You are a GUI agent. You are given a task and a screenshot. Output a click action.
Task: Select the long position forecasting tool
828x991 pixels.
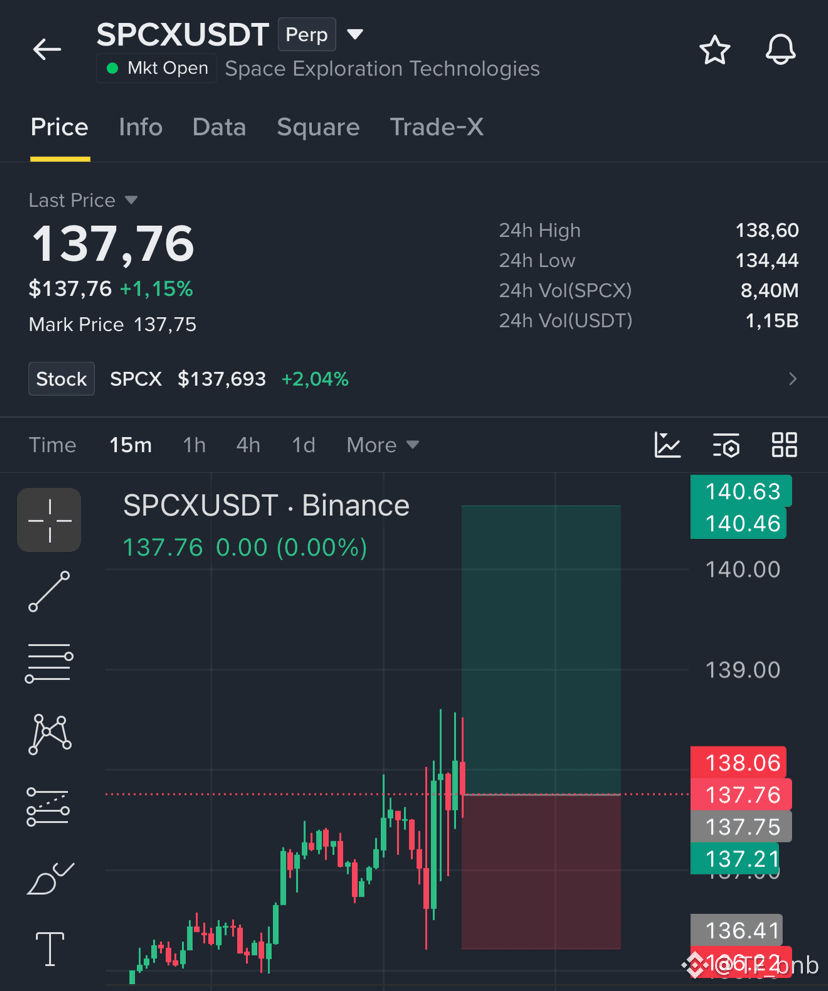point(48,806)
